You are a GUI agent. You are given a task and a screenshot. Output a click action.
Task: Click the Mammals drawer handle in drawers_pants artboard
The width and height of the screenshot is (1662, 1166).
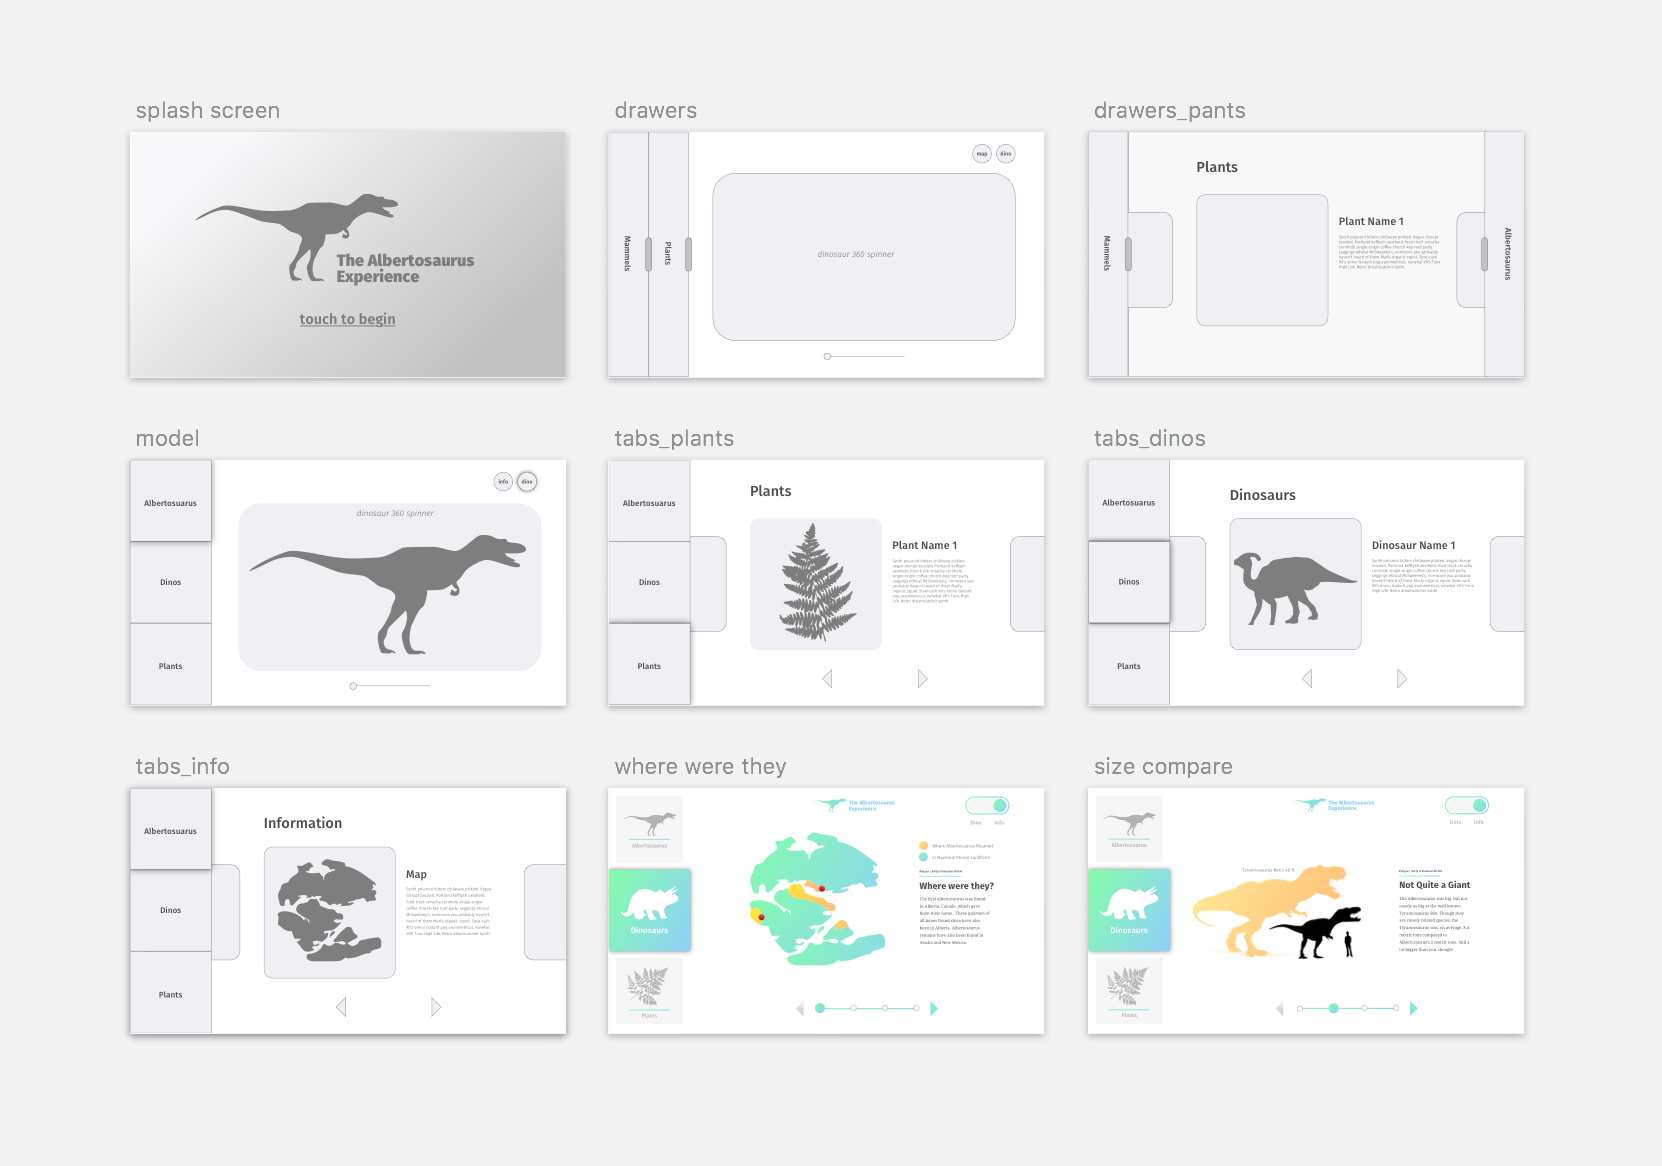1128,254
